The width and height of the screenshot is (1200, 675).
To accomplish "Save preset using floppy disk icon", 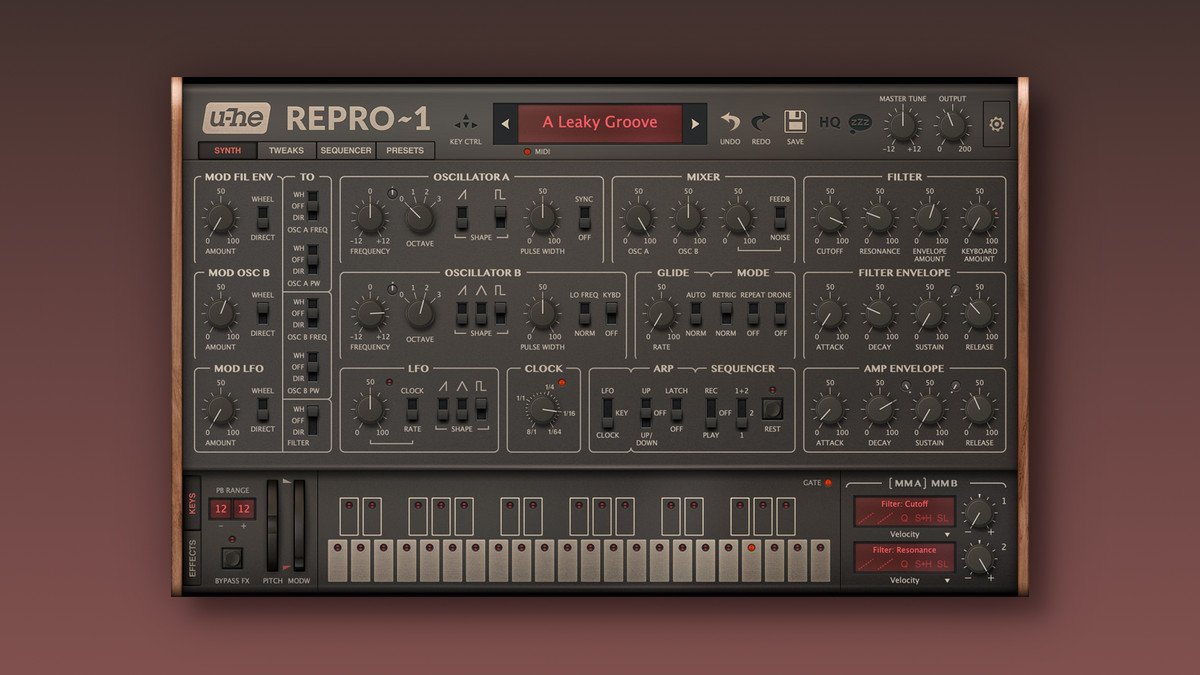I will (x=795, y=122).
